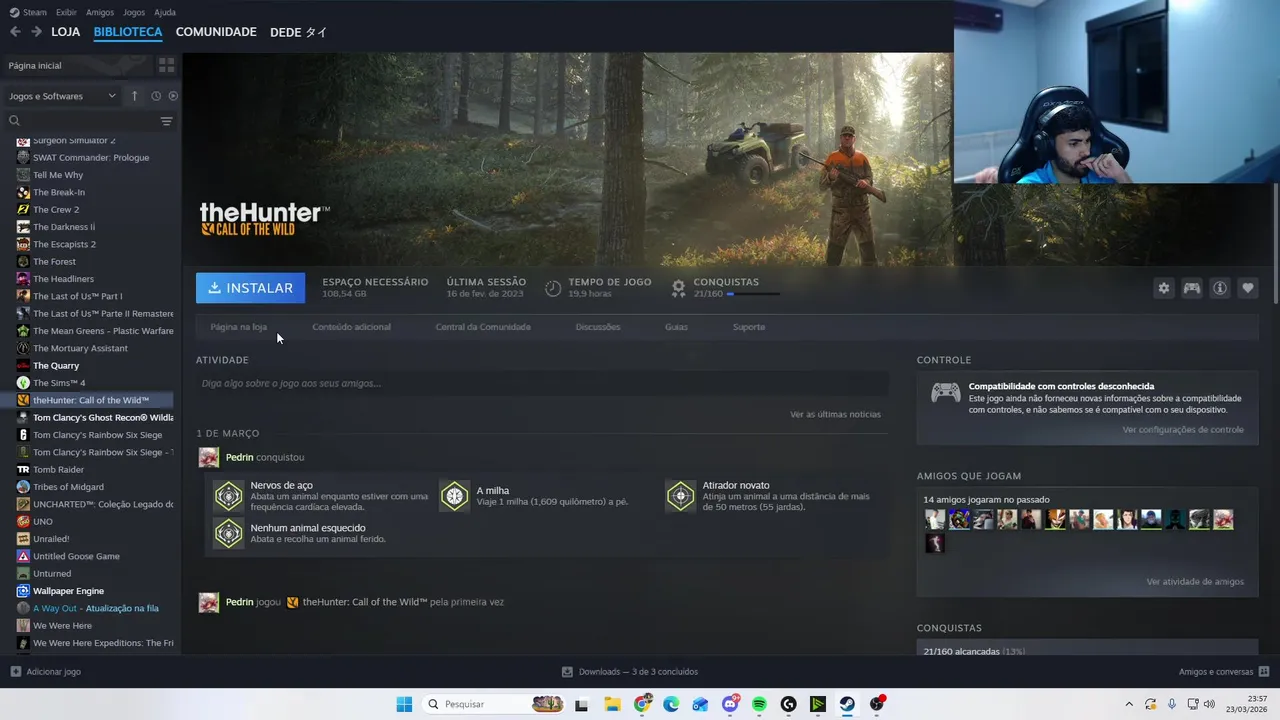
Task: Open the Ajuda menu
Action: [165, 12]
